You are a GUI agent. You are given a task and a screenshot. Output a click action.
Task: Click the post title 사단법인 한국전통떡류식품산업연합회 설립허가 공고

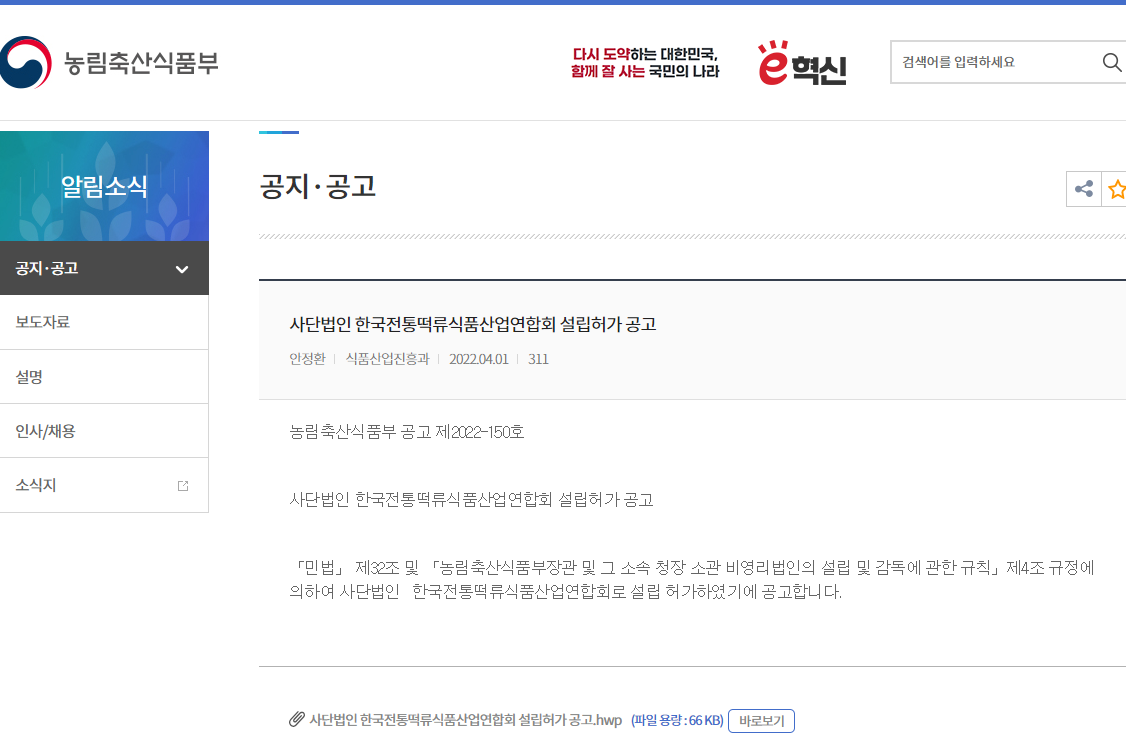pyautogui.click(x=473, y=325)
